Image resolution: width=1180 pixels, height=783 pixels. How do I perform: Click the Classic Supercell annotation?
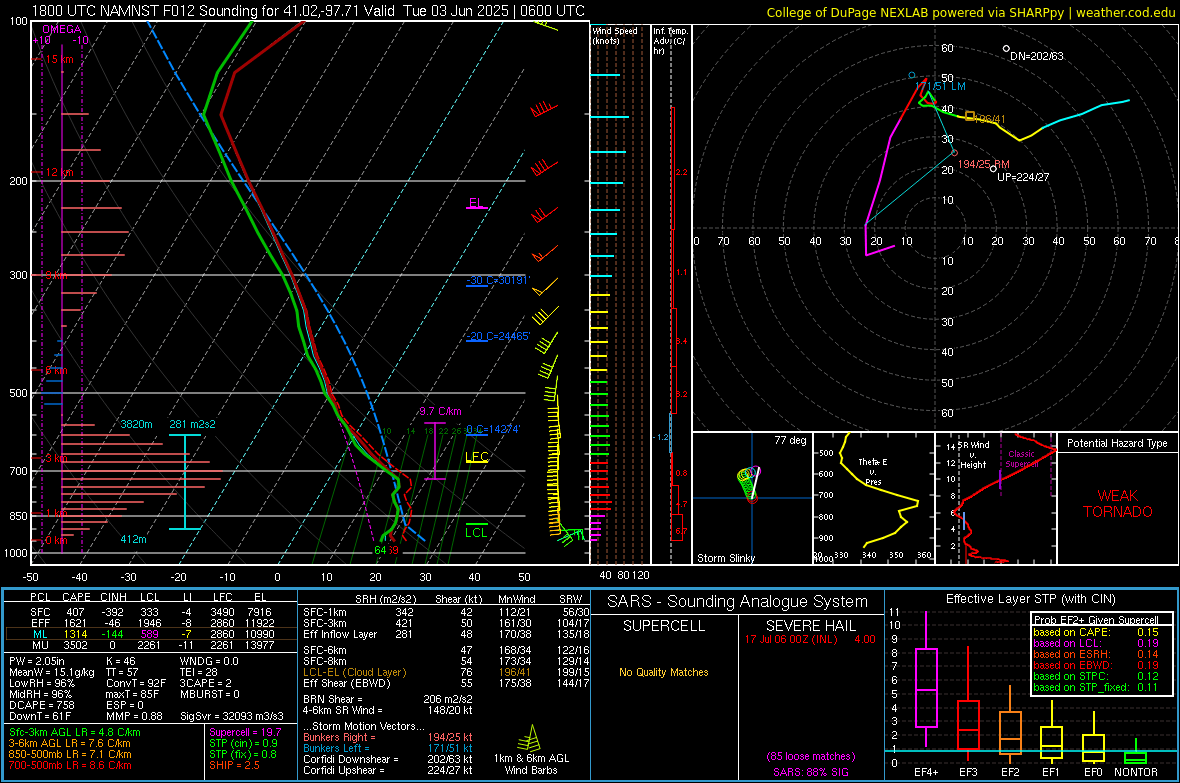(x=1022, y=459)
